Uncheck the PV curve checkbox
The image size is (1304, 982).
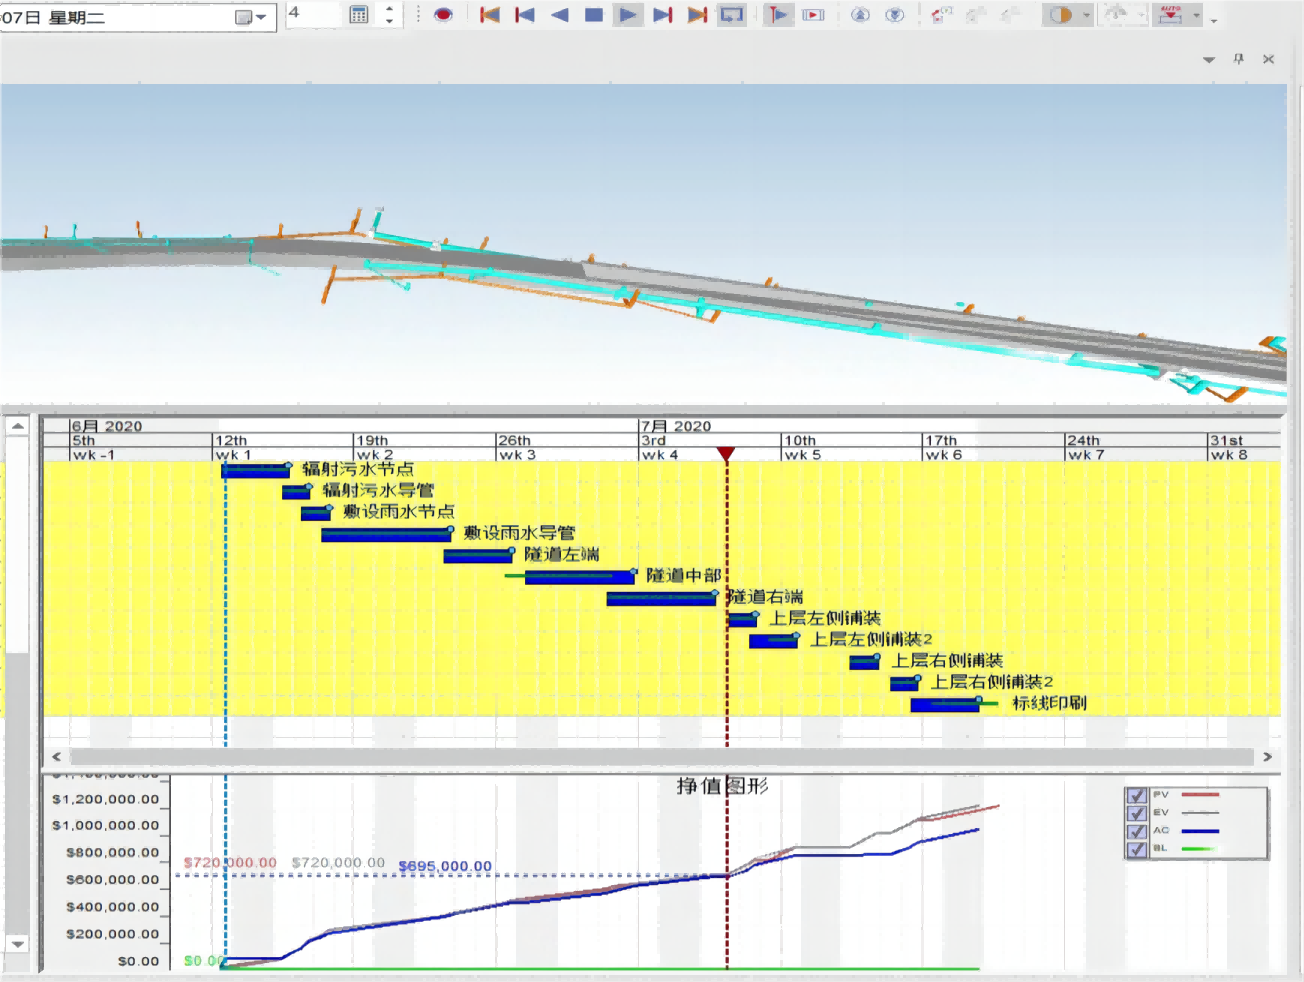(1136, 796)
